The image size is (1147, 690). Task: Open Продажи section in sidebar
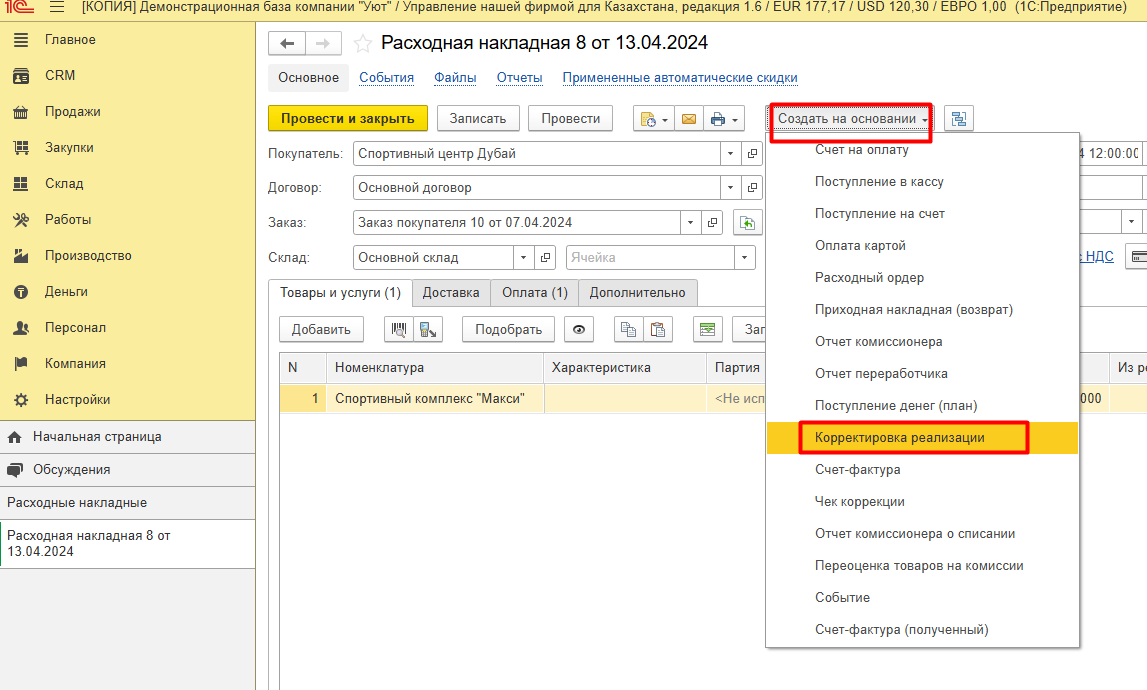(72, 112)
